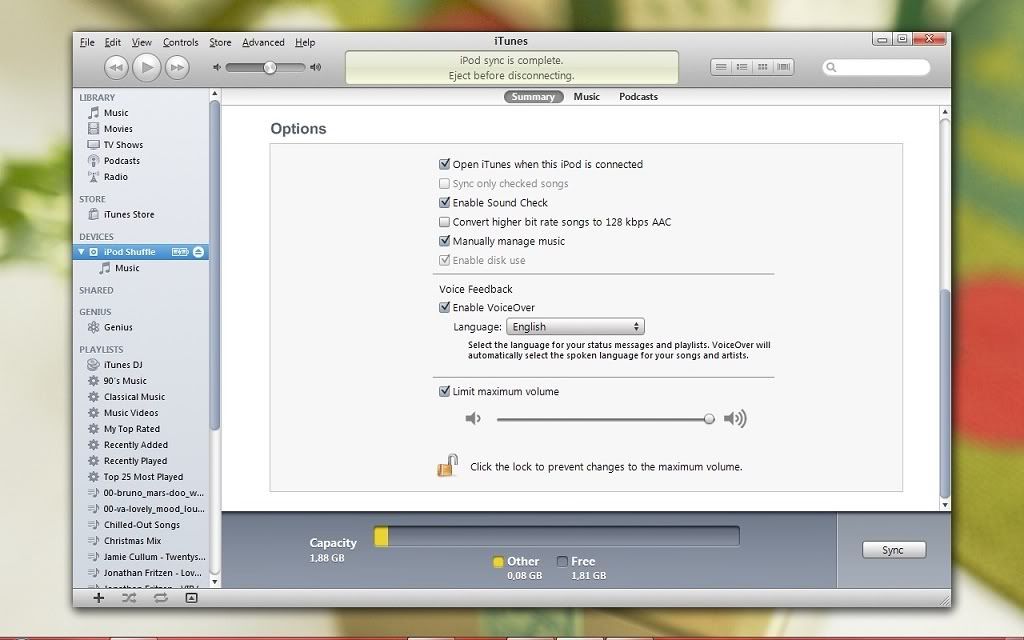Viewport: 1024px width, 640px height.
Task: Open the Advanced menu
Action: (263, 42)
